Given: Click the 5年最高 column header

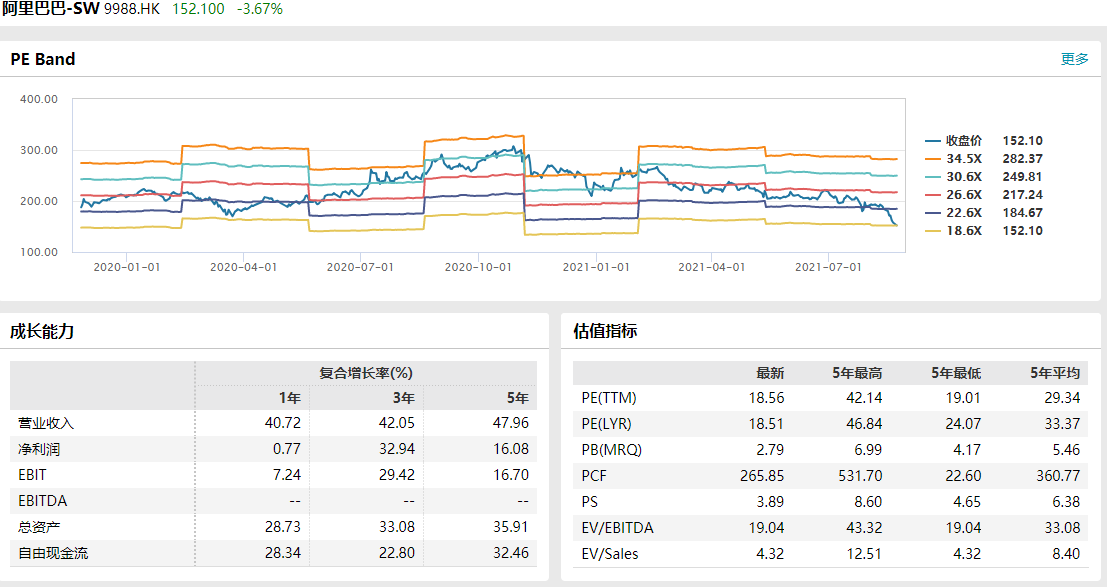Looking at the screenshot, I should pos(857,373).
